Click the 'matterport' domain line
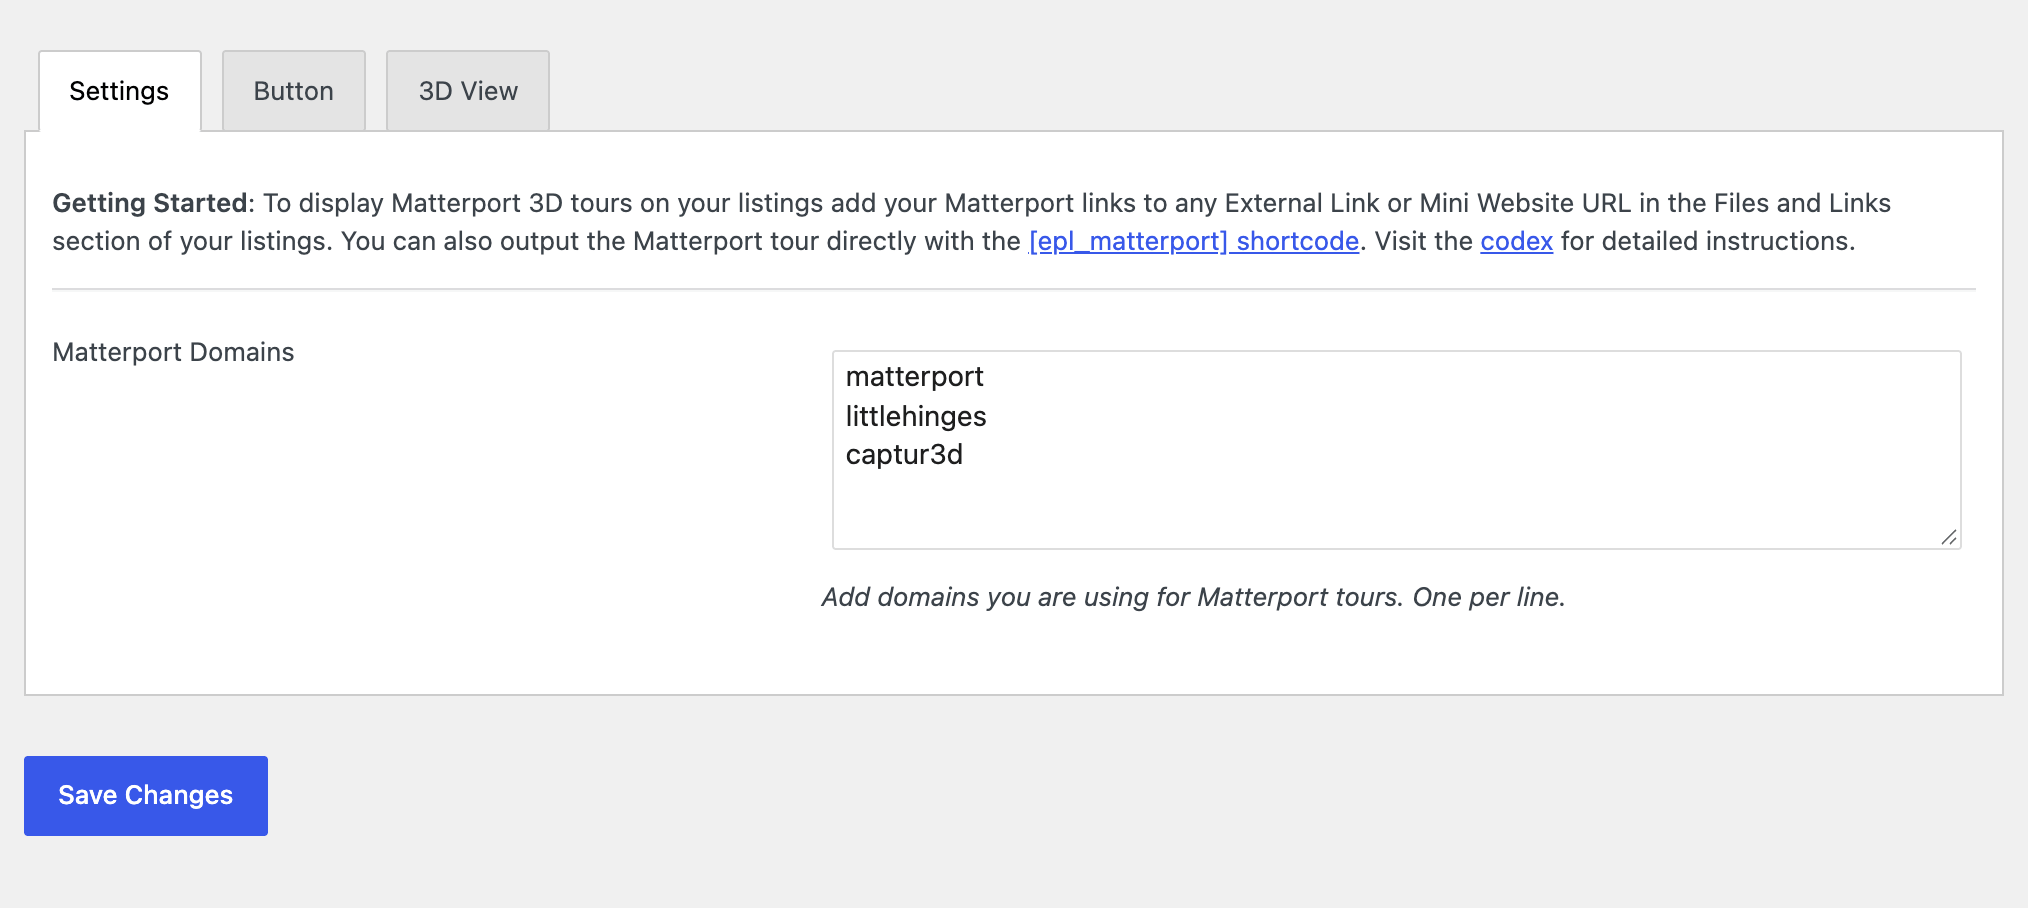Screen dimensions: 2028x908 coord(915,377)
